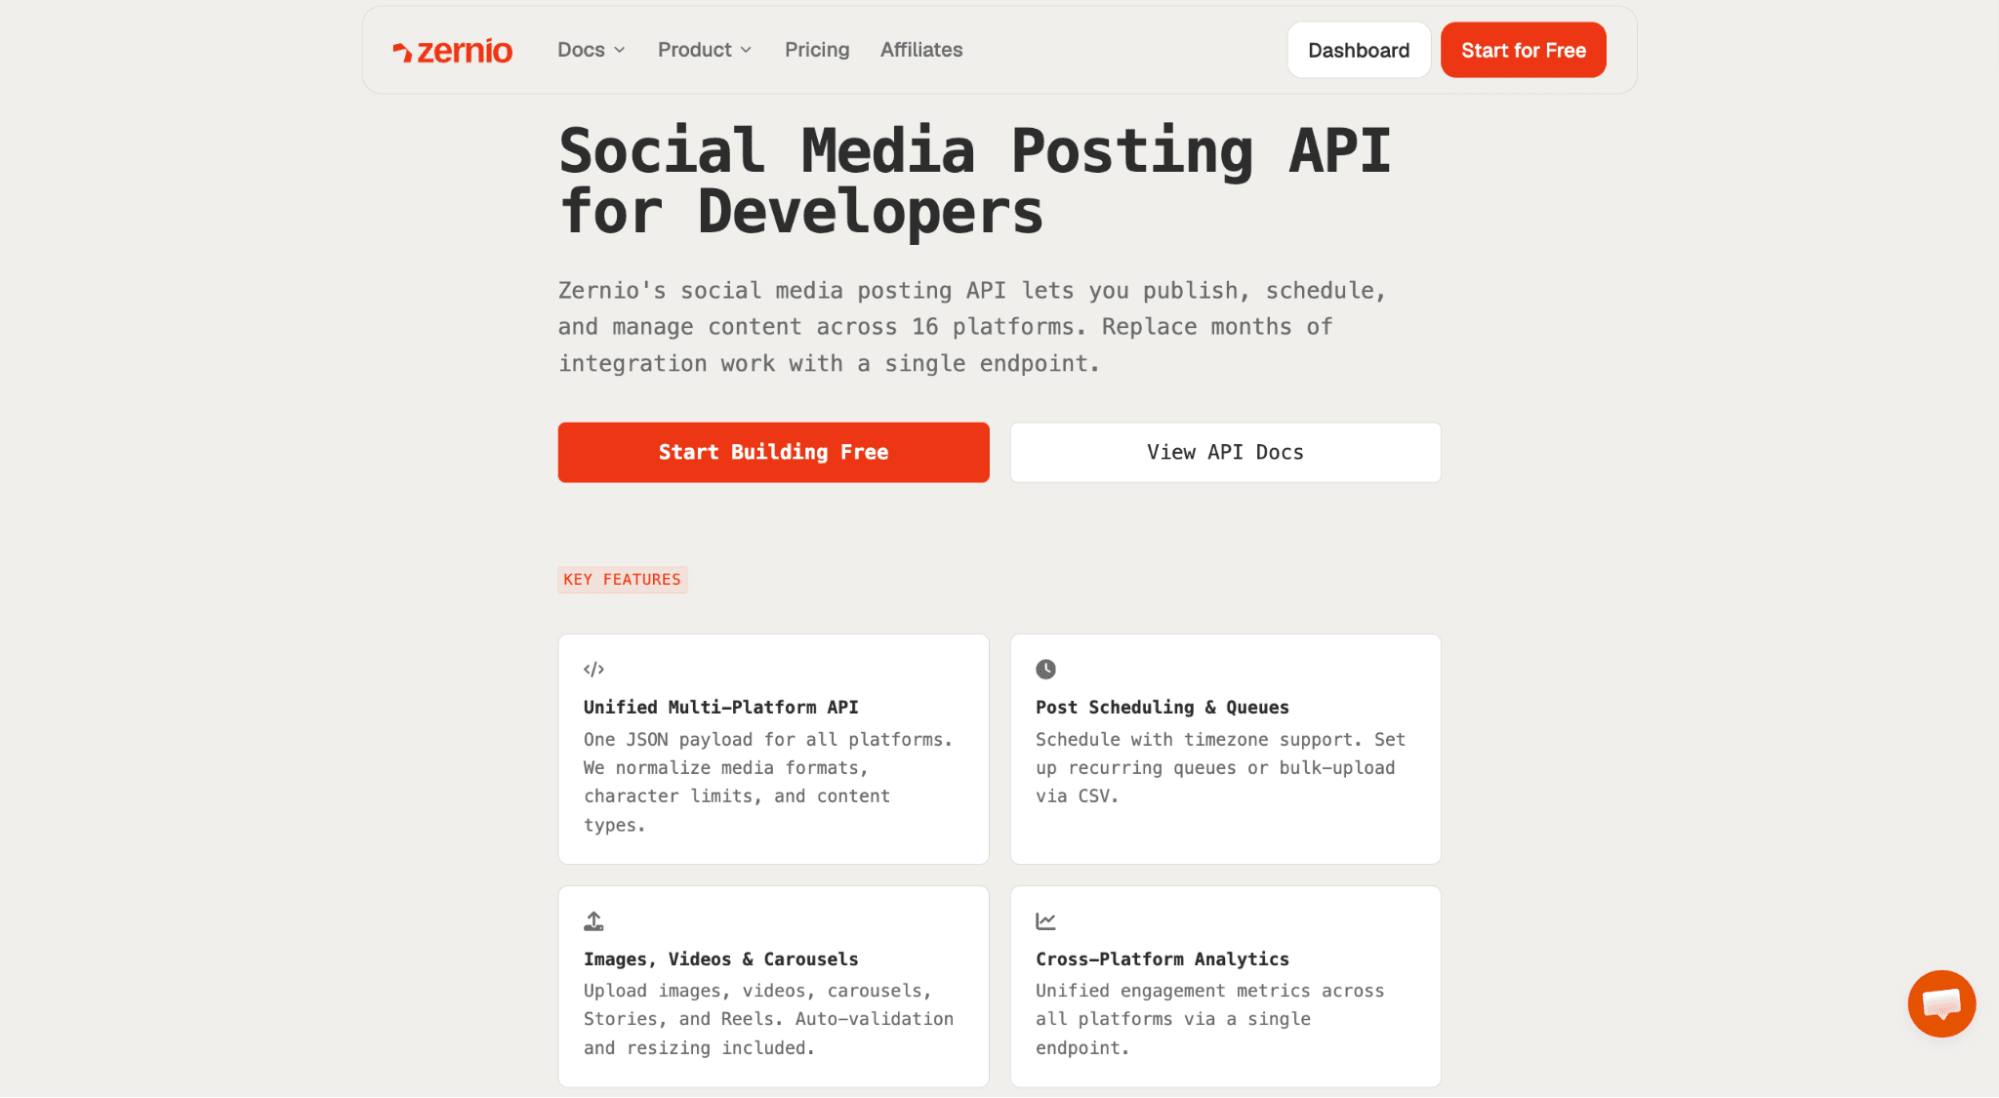Click the text "Schedule with timezone support."
The width and height of the screenshot is (1999, 1098).
tap(1198, 740)
